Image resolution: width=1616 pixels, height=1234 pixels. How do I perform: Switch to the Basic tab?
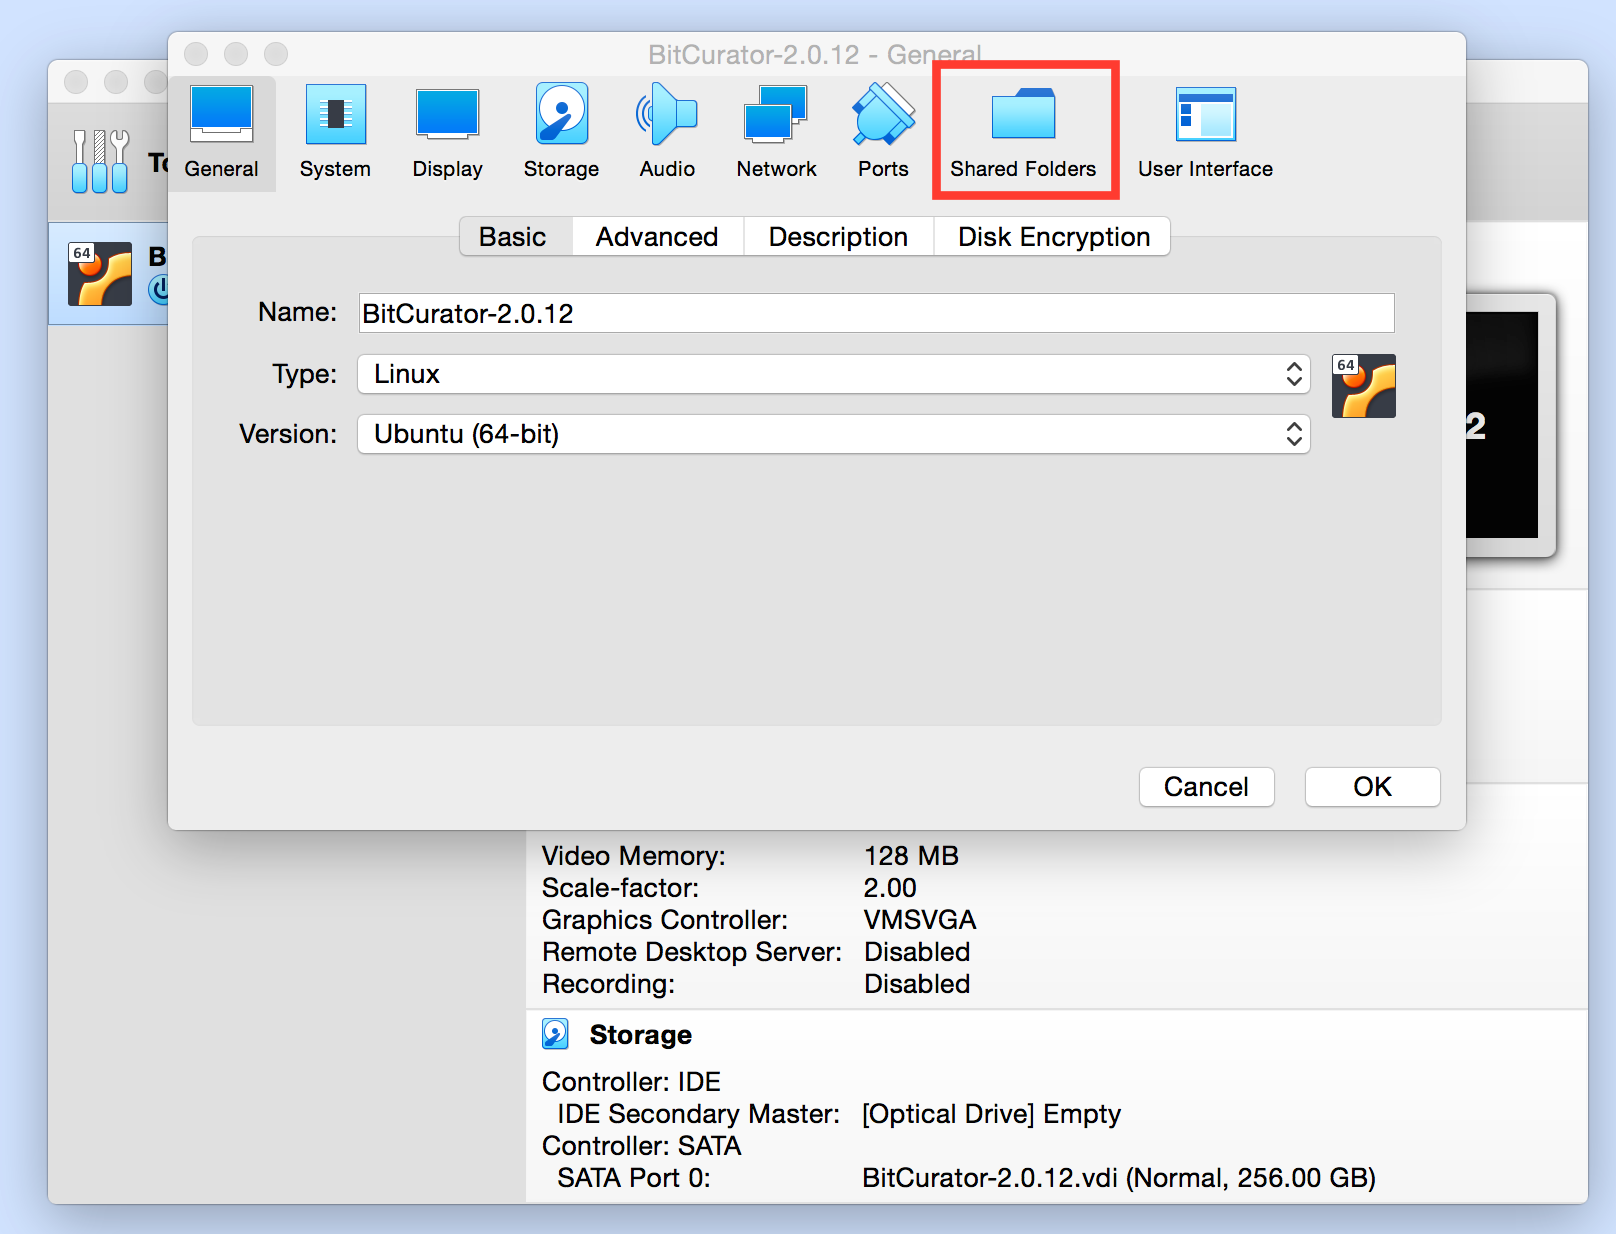pos(513,237)
